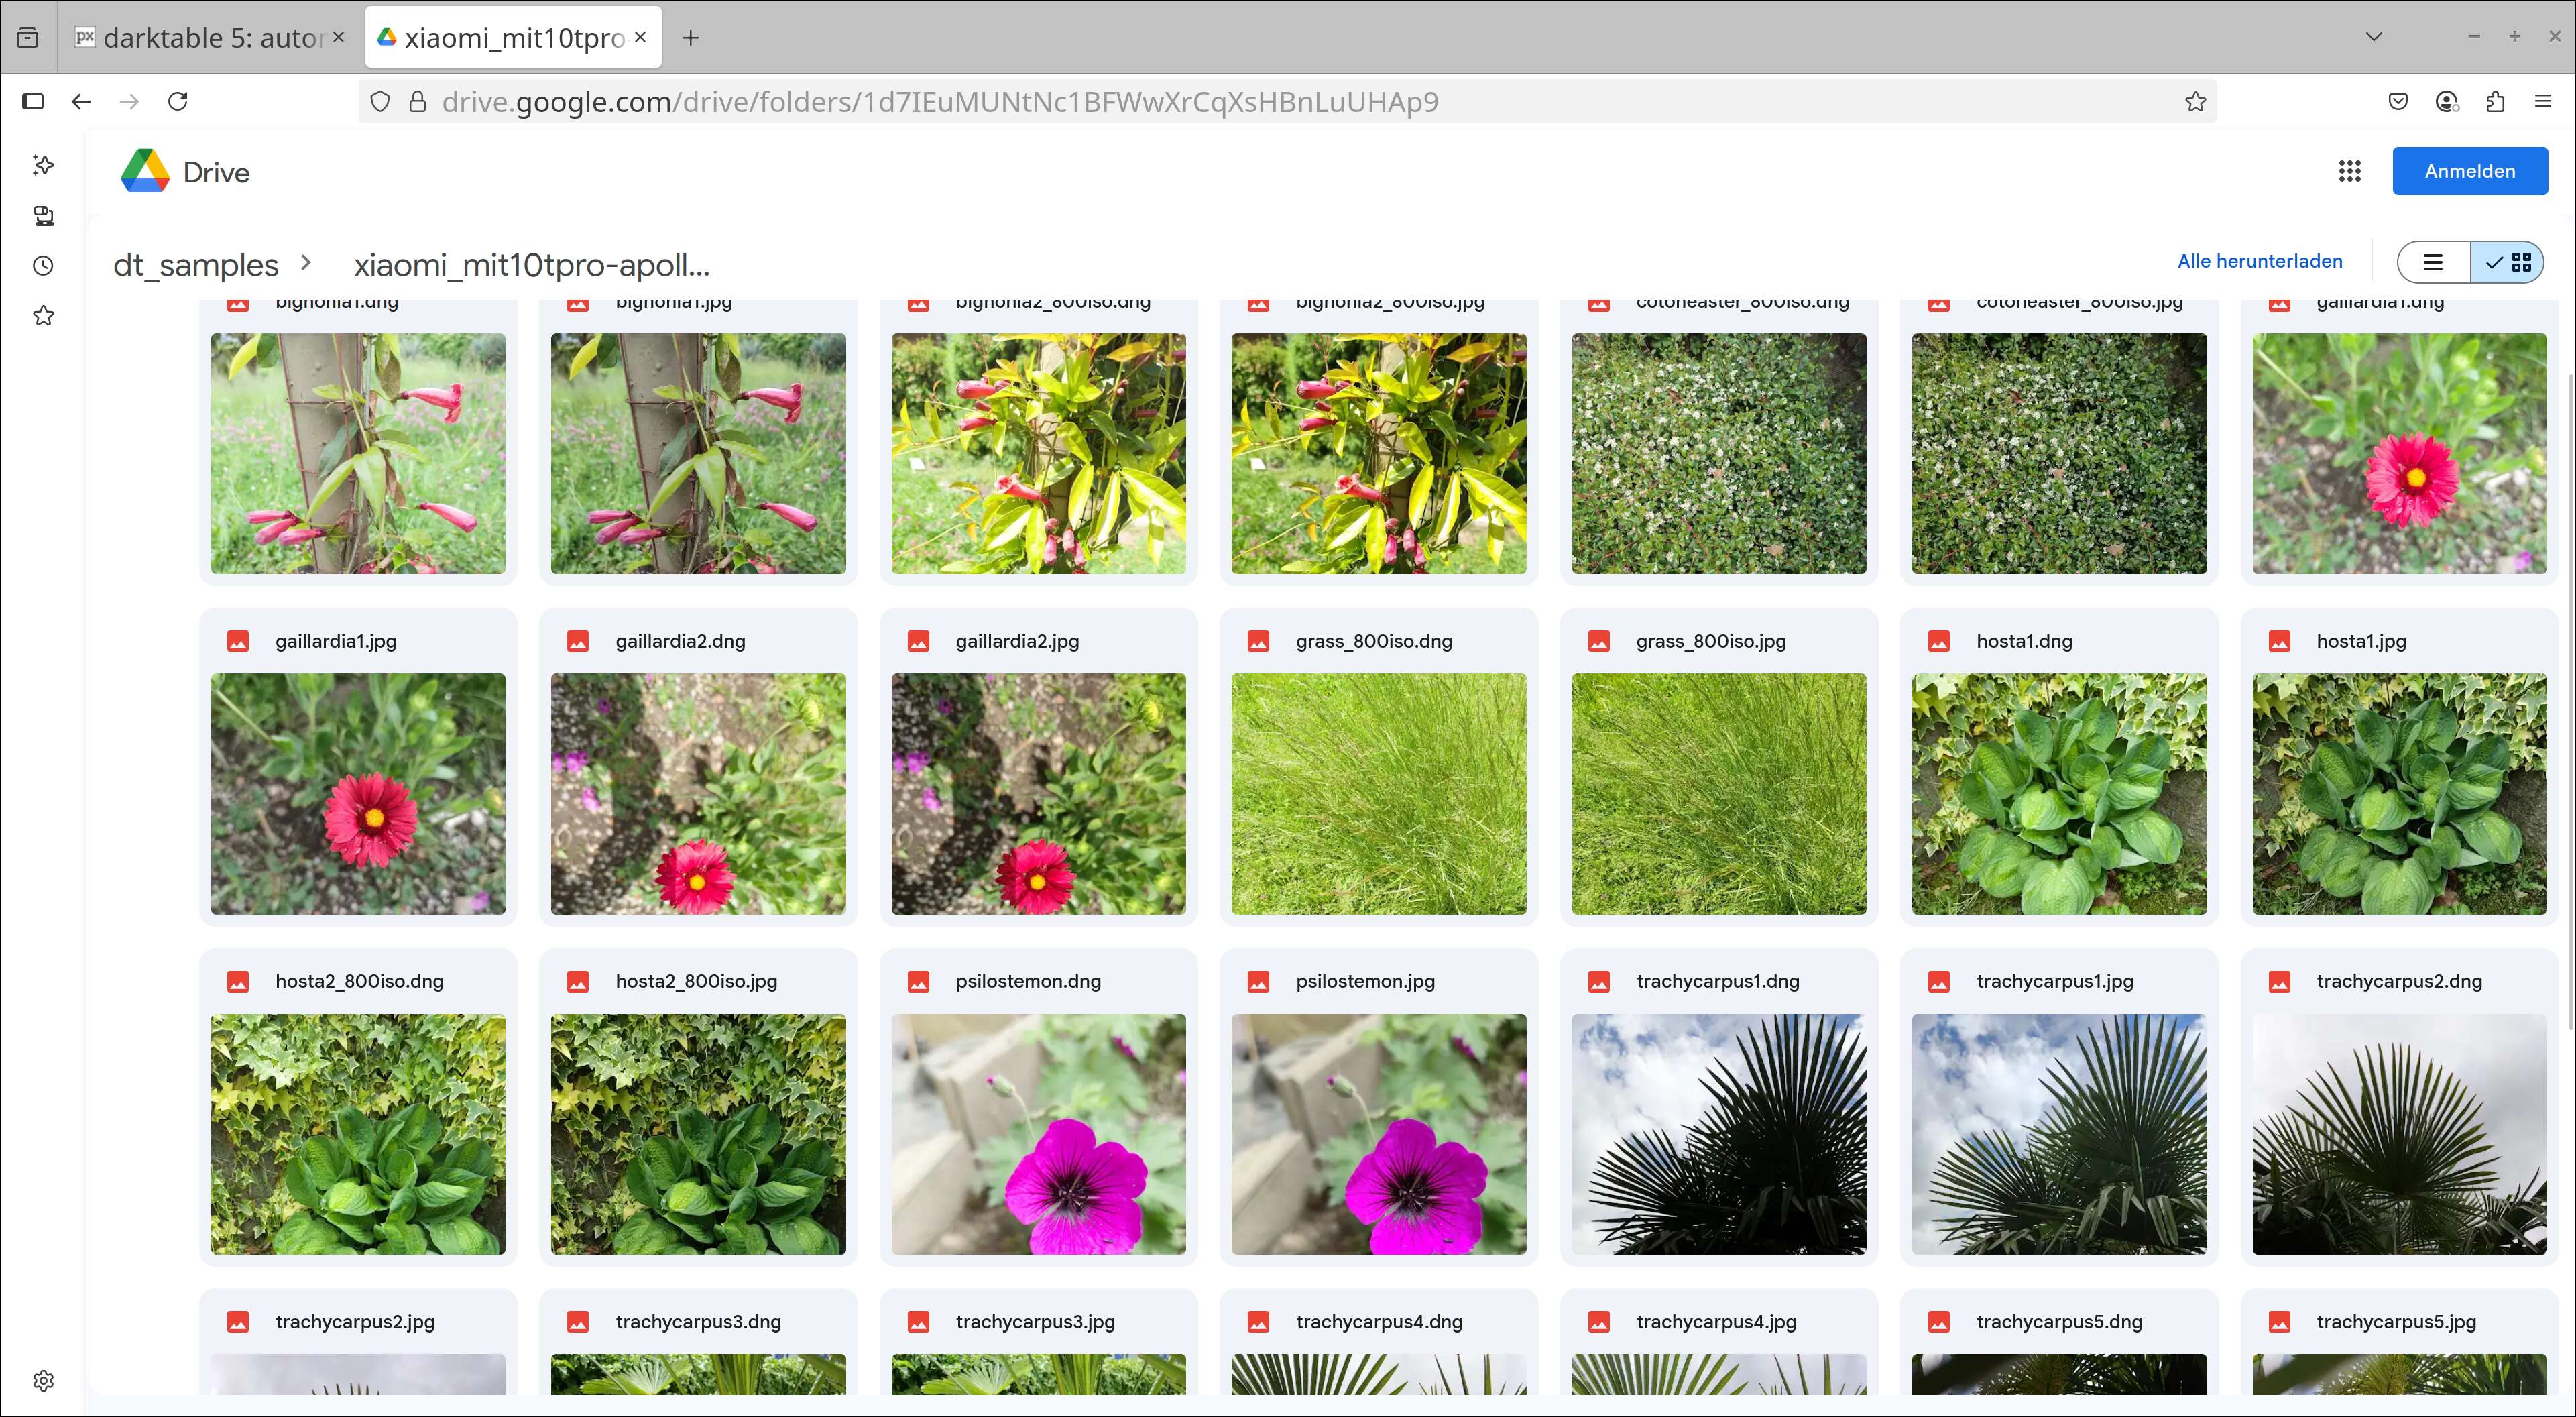Click trachycarpus4.jpg file name

pyautogui.click(x=1716, y=1322)
